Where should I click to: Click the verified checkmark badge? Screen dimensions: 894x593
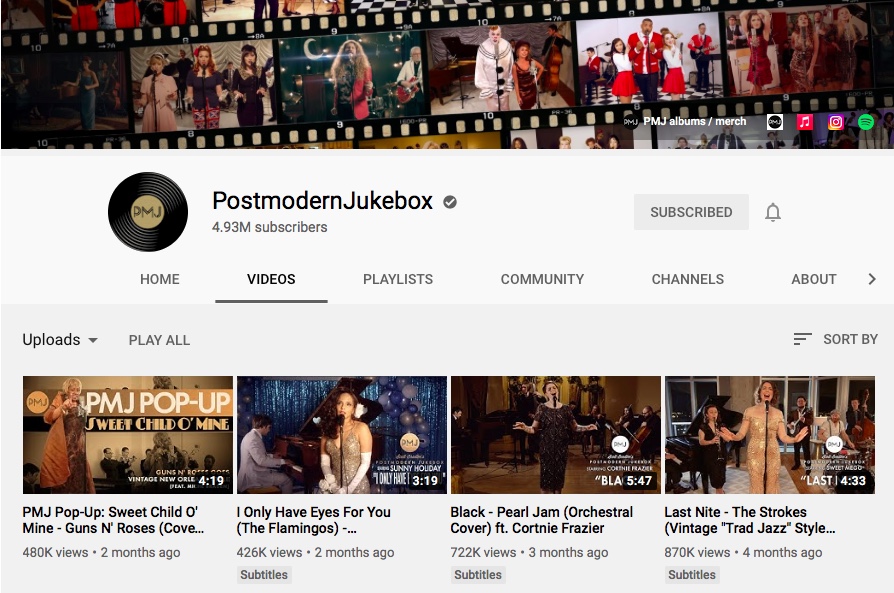[450, 202]
